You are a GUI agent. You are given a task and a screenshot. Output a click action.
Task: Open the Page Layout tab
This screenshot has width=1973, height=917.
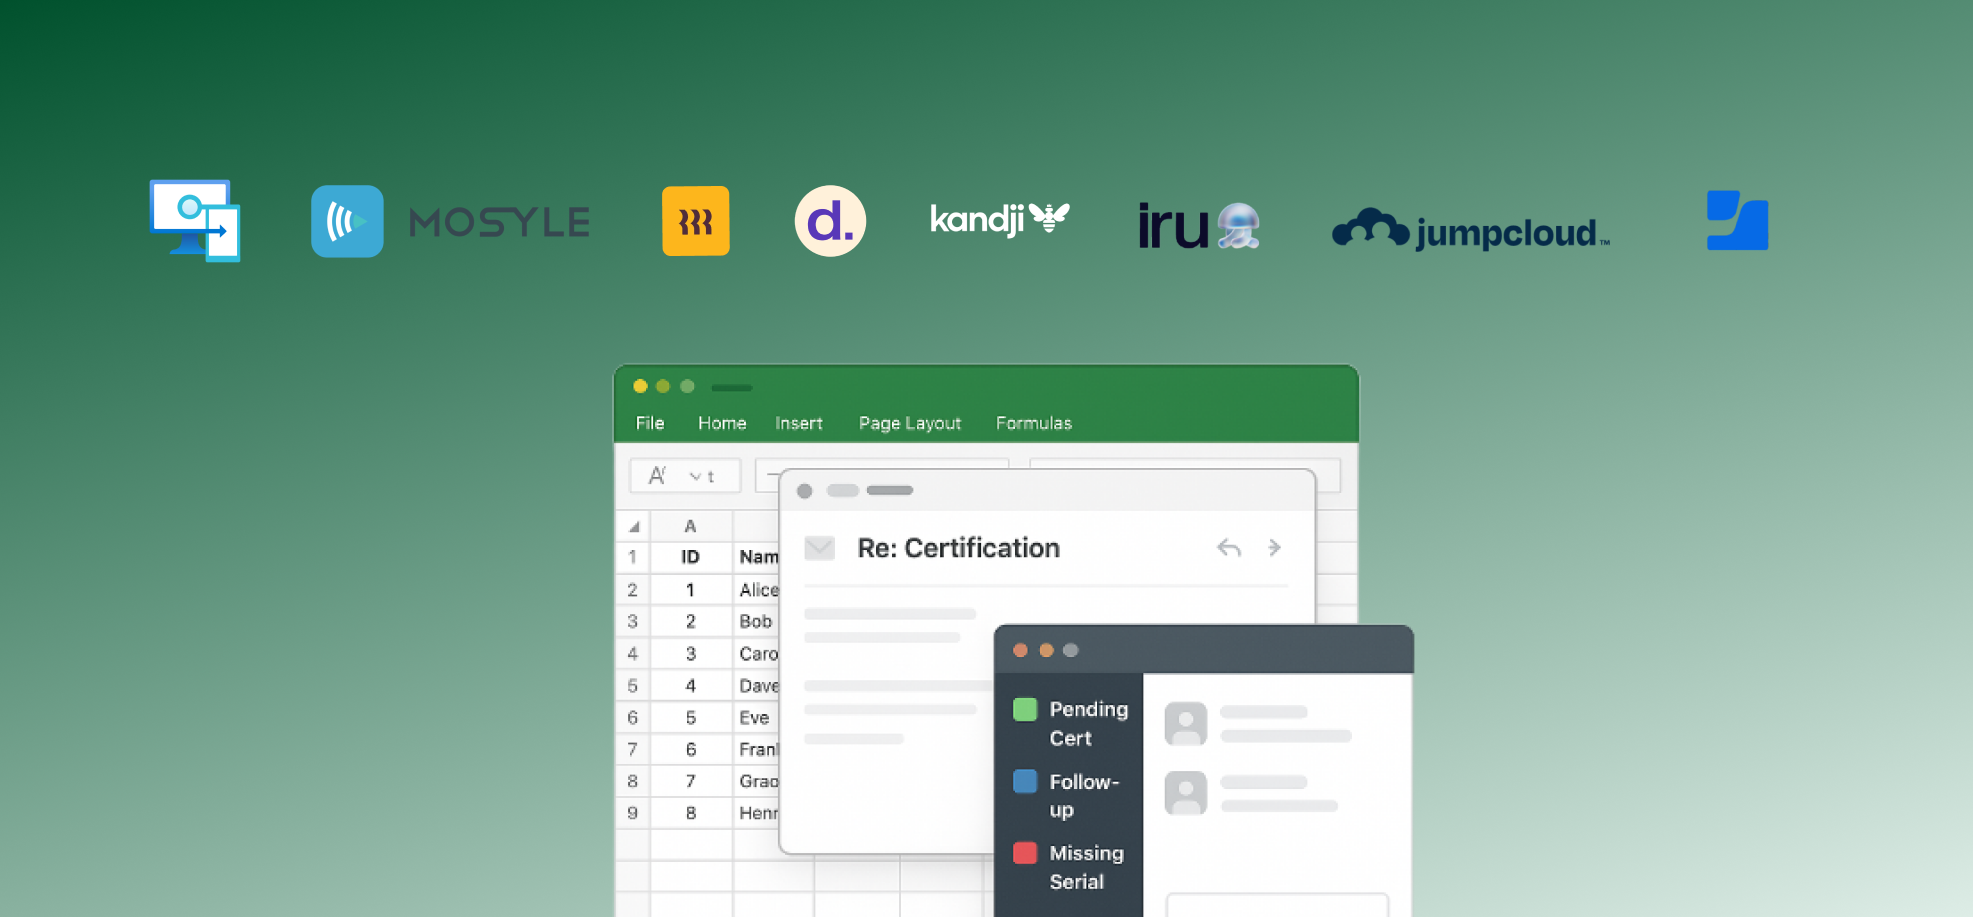[910, 423]
